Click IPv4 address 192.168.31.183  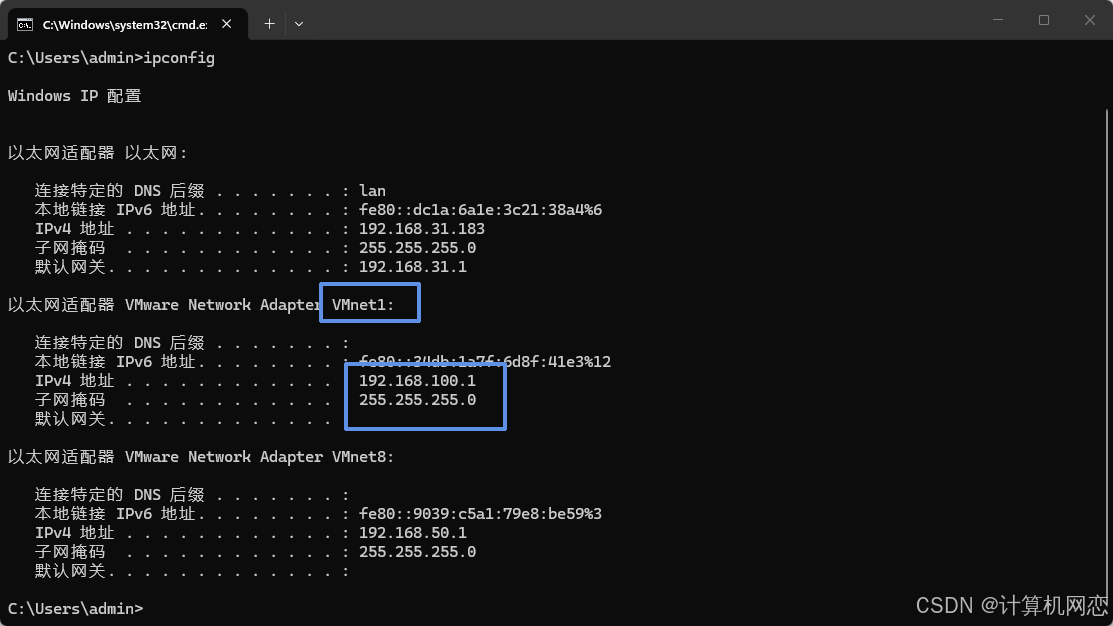pos(422,229)
